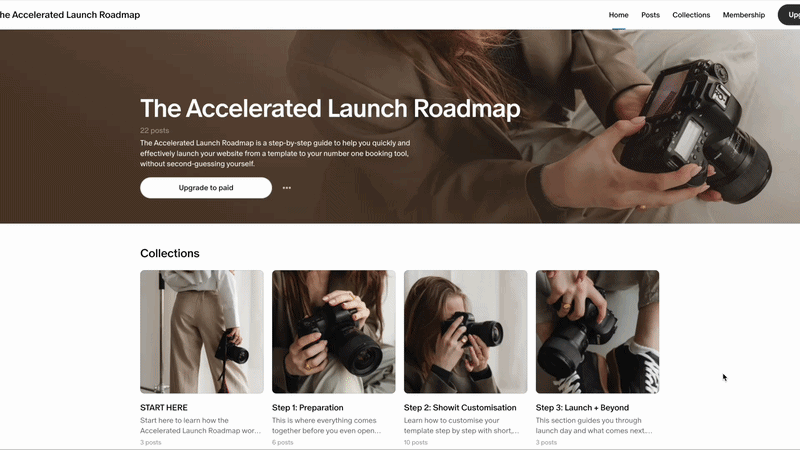Viewport: 800px width, 450px height.
Task: Open Step 3: Launch + Beyond thumbnail image
Action: pos(597,332)
